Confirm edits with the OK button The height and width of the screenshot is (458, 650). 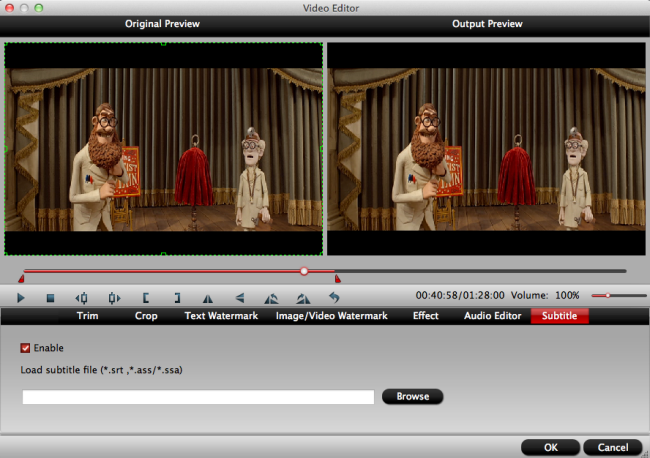[551, 447]
